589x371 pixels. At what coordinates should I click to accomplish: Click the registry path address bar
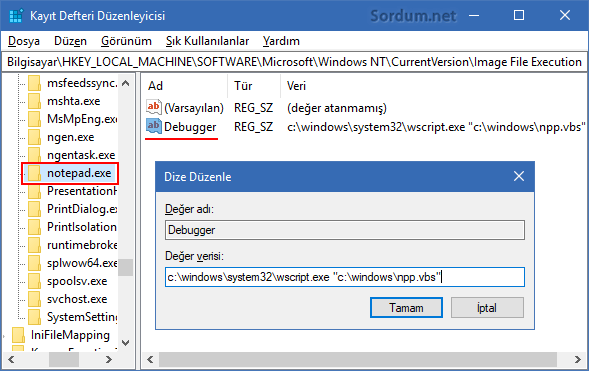(x=294, y=62)
